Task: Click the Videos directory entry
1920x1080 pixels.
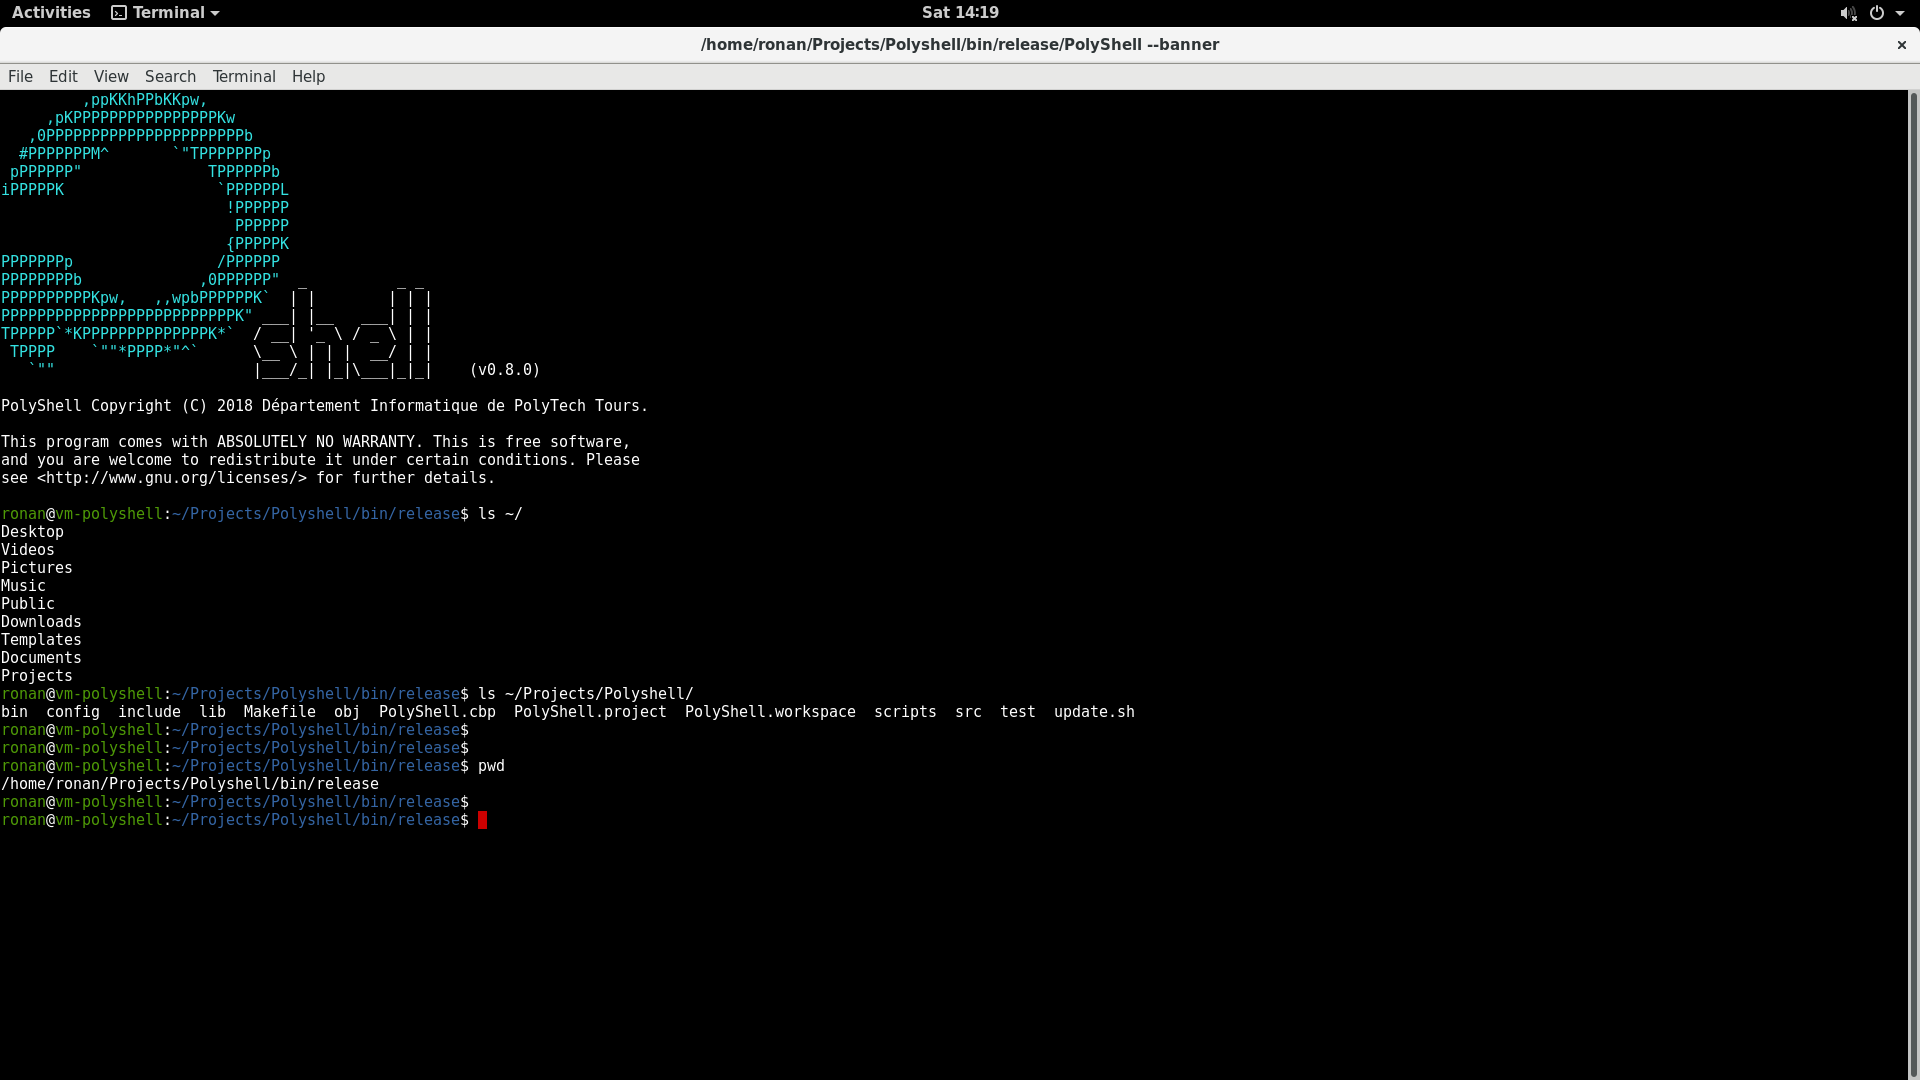Action: (x=28, y=550)
